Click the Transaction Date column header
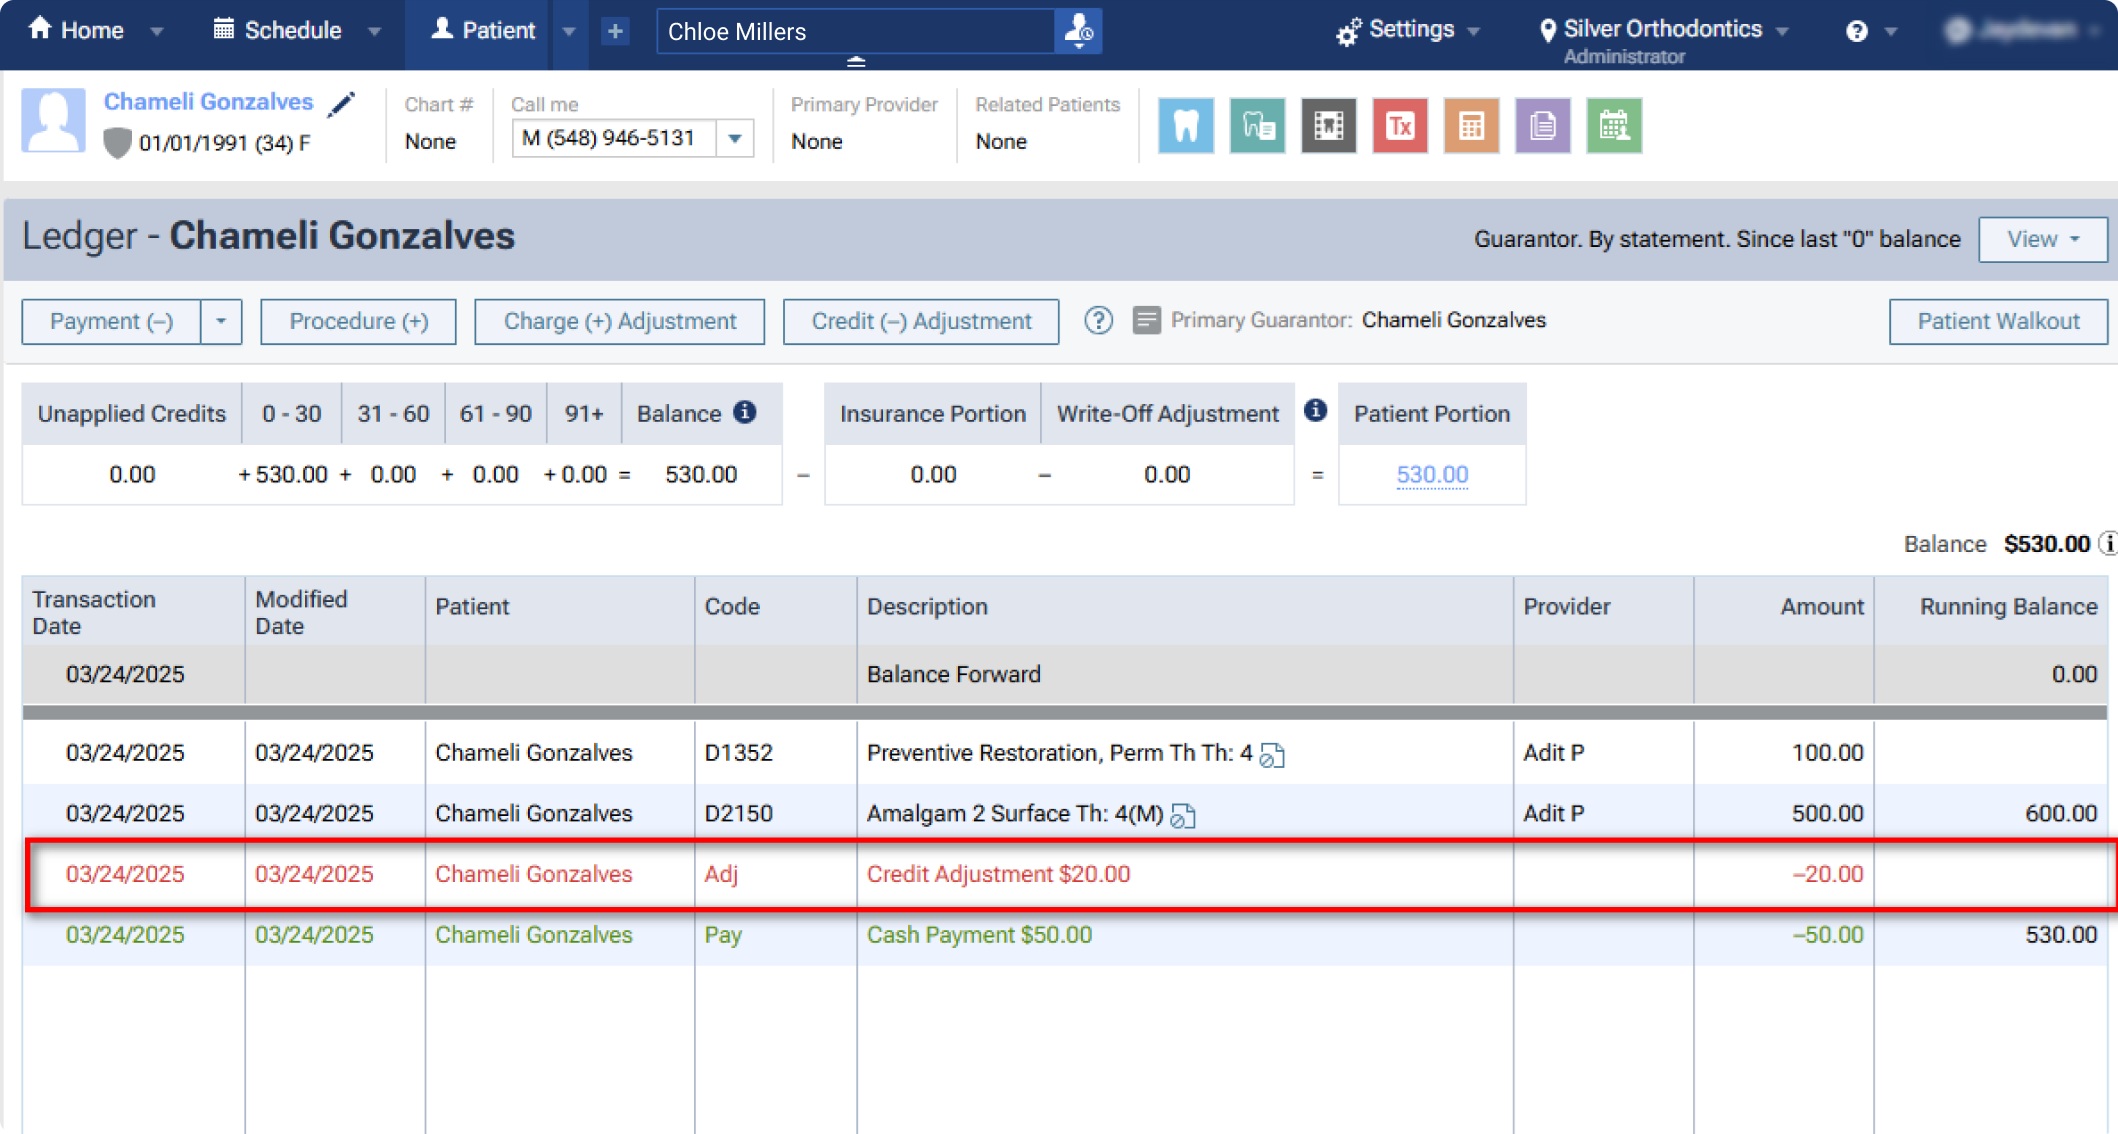The image size is (2118, 1134). point(133,611)
